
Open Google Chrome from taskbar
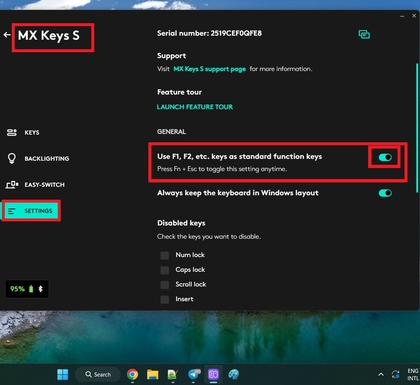coord(132,374)
